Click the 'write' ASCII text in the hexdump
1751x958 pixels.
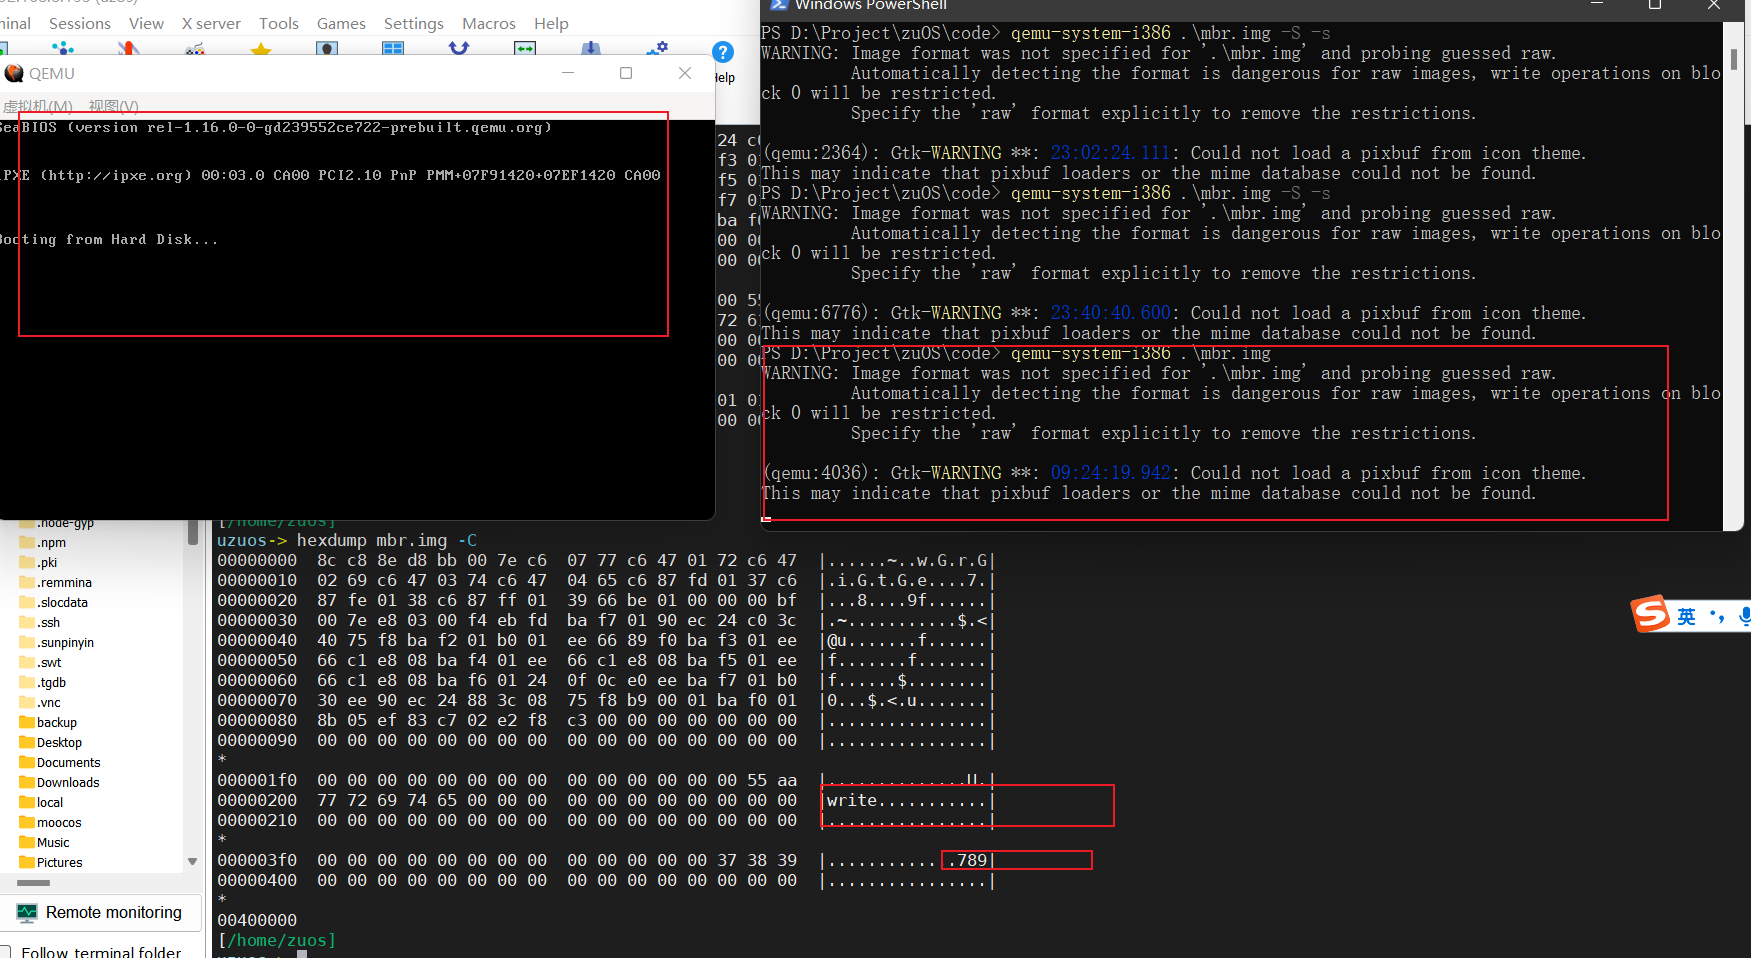852,800
